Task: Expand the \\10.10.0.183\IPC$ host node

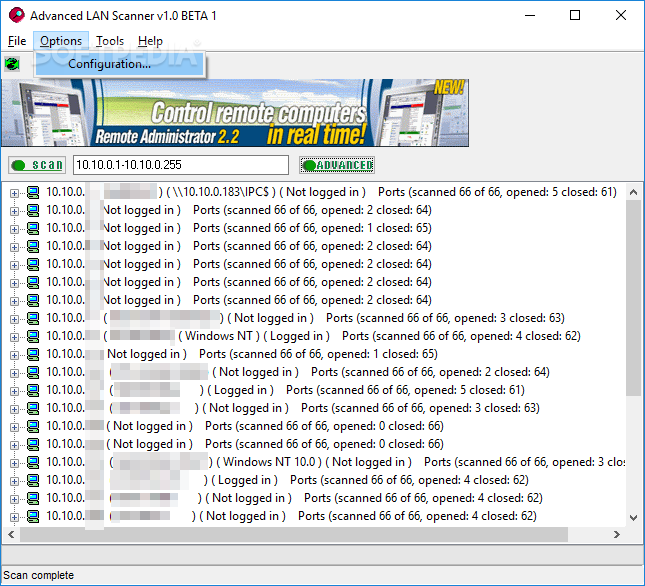Action: 14,193
